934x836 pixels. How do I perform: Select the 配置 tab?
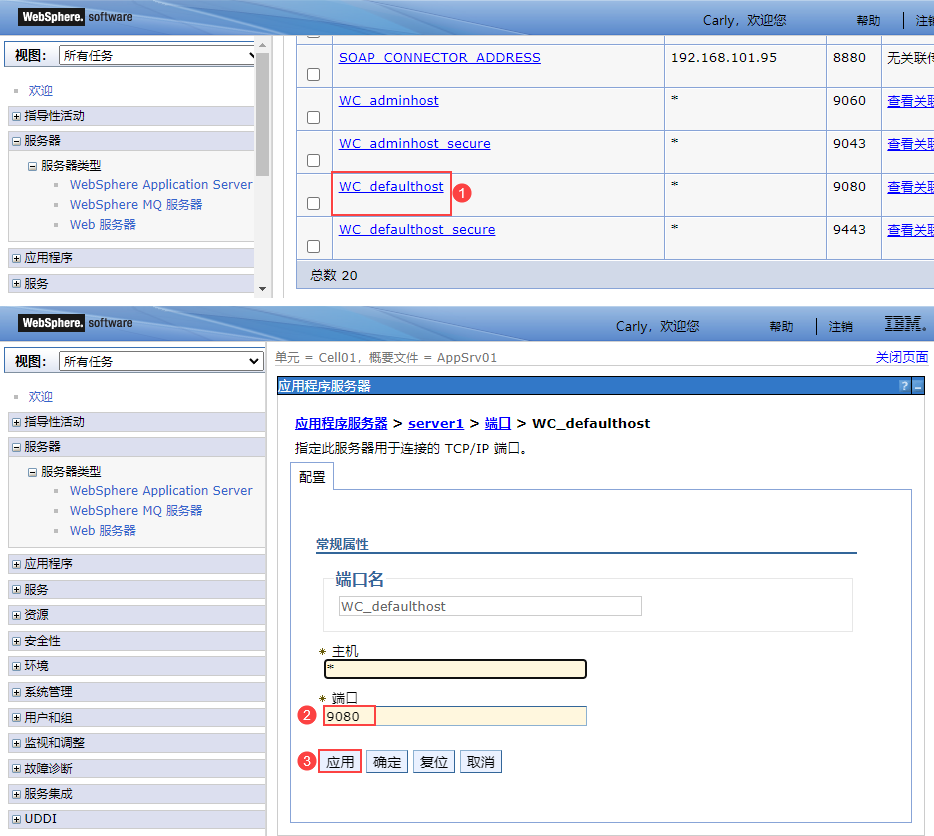(312, 477)
